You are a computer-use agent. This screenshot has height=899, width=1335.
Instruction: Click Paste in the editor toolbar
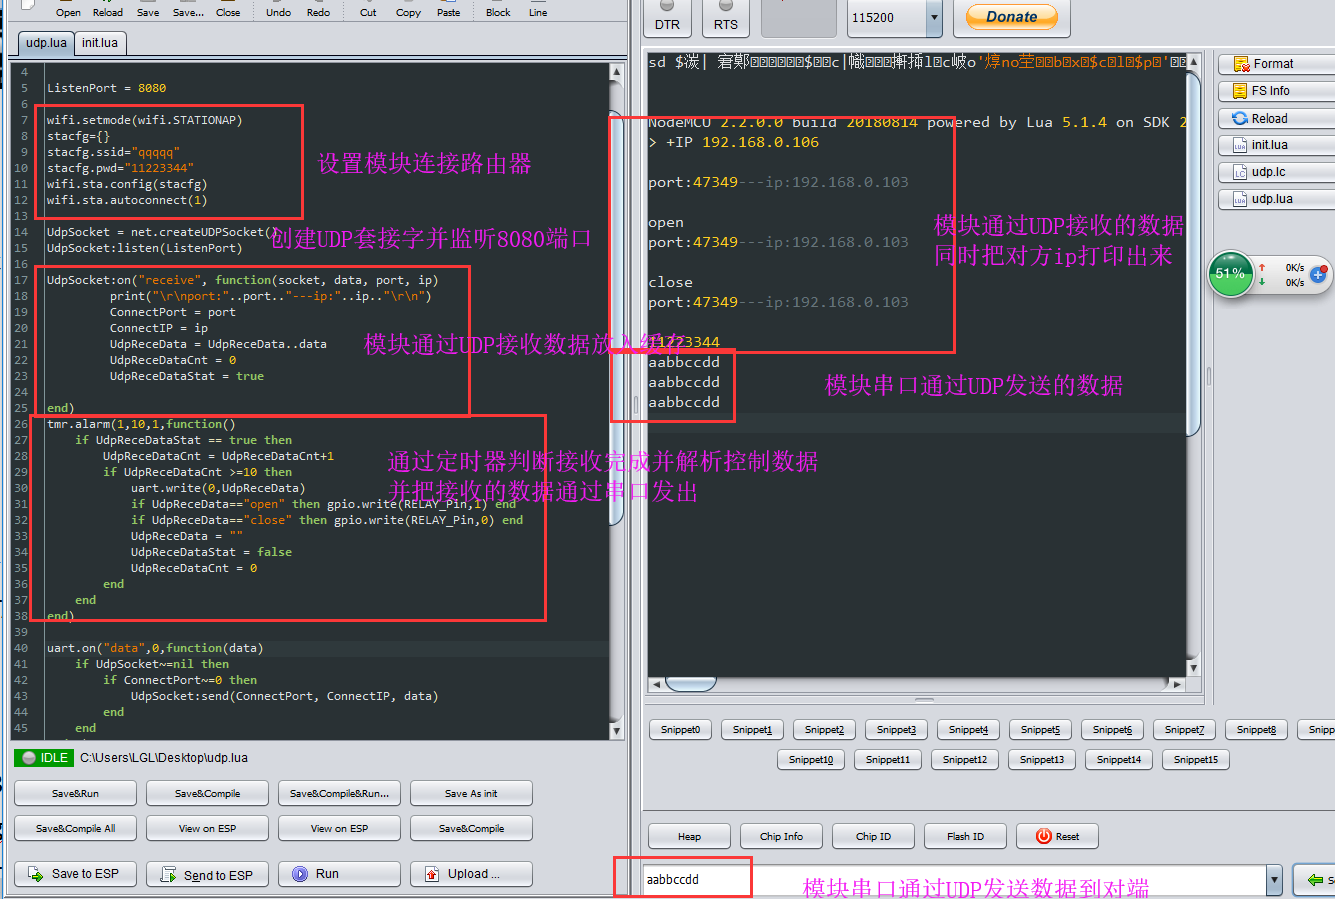[449, 12]
